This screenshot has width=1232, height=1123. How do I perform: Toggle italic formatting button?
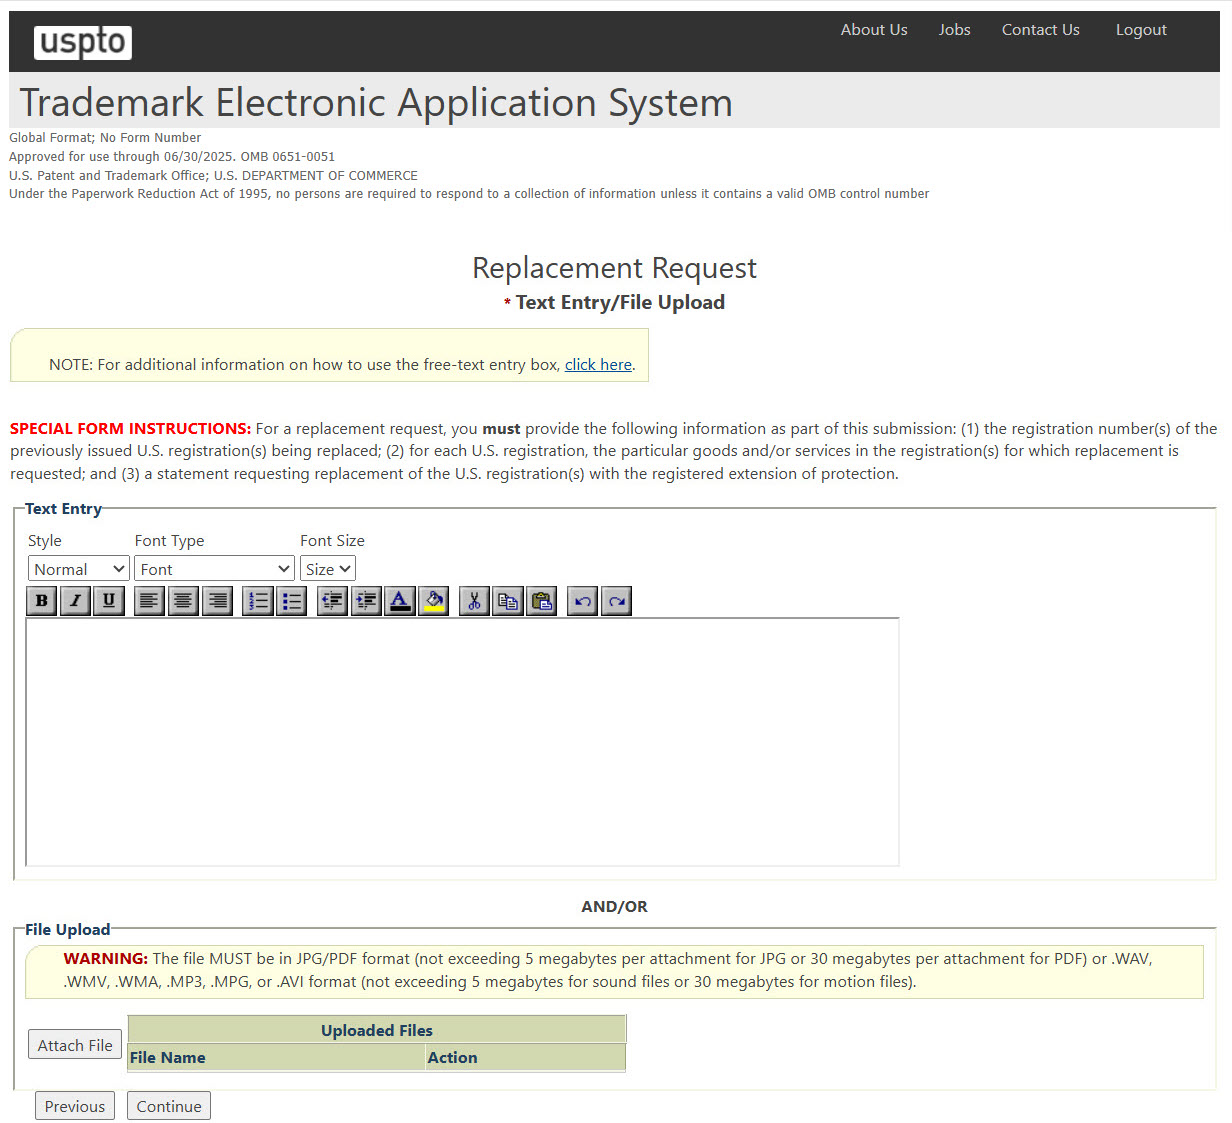[x=75, y=601]
